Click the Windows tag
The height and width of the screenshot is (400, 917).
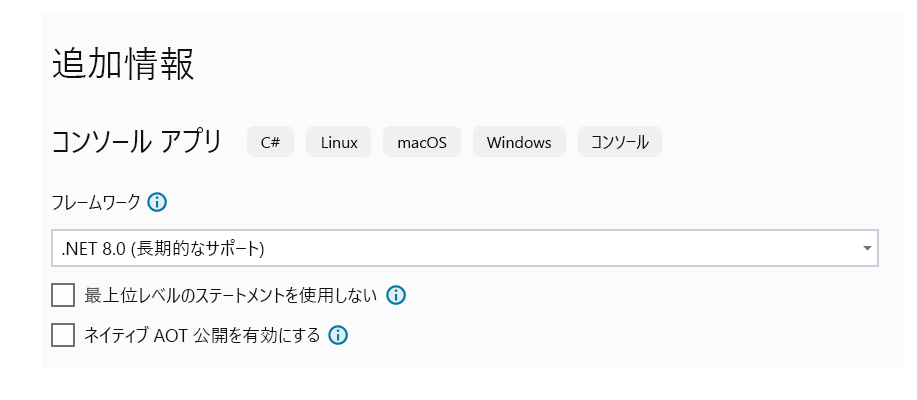519,142
